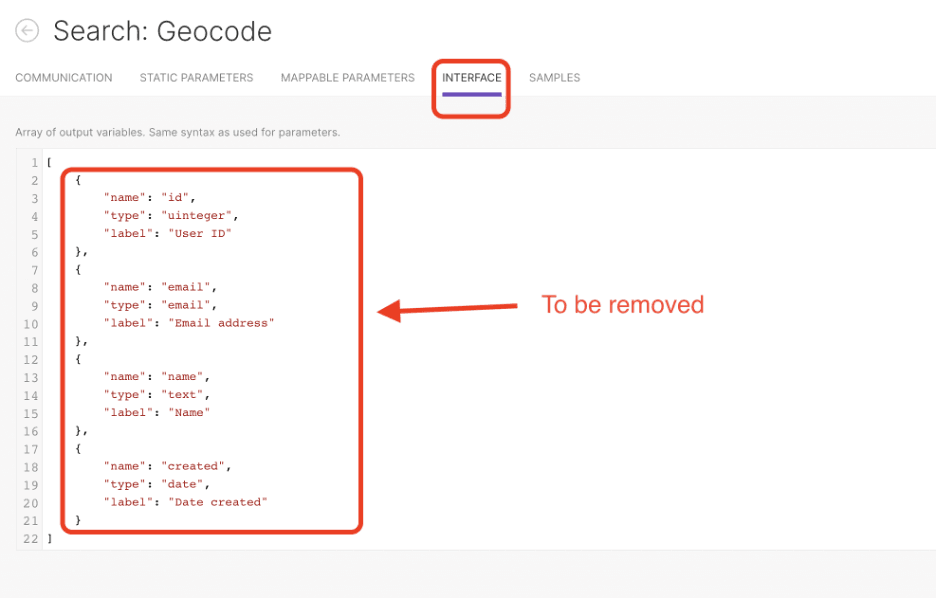
Task: Switch to the Communication tab
Action: [63, 77]
